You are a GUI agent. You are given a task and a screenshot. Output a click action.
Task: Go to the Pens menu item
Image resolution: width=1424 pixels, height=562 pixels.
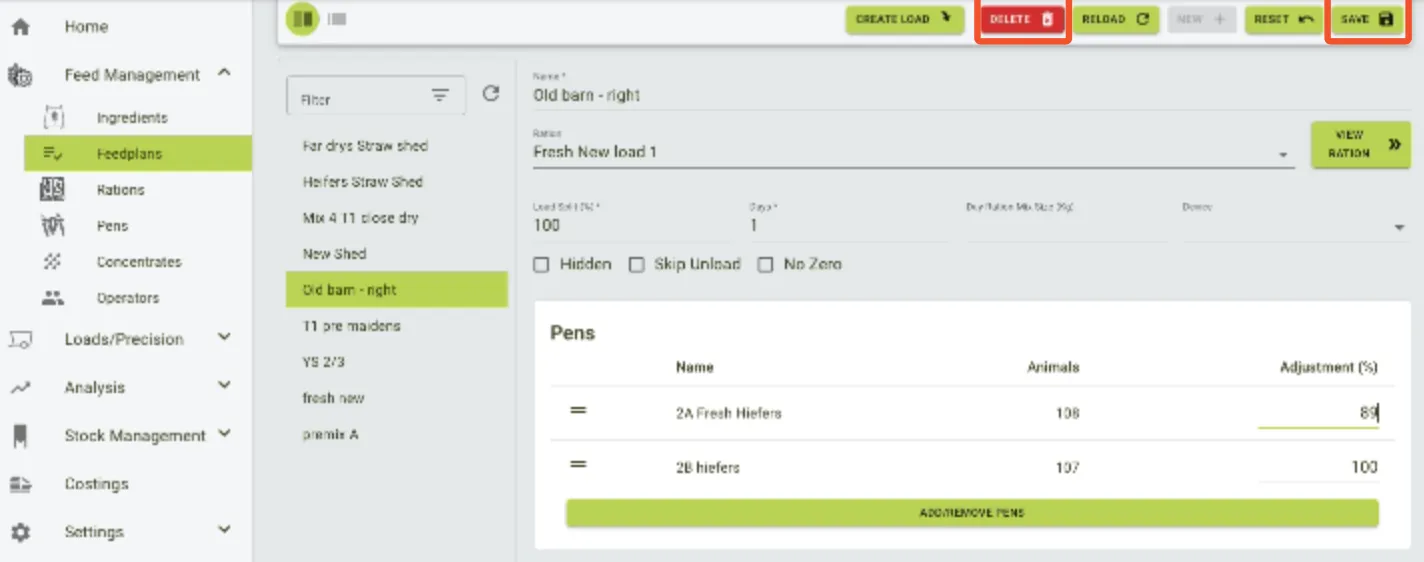(112, 226)
